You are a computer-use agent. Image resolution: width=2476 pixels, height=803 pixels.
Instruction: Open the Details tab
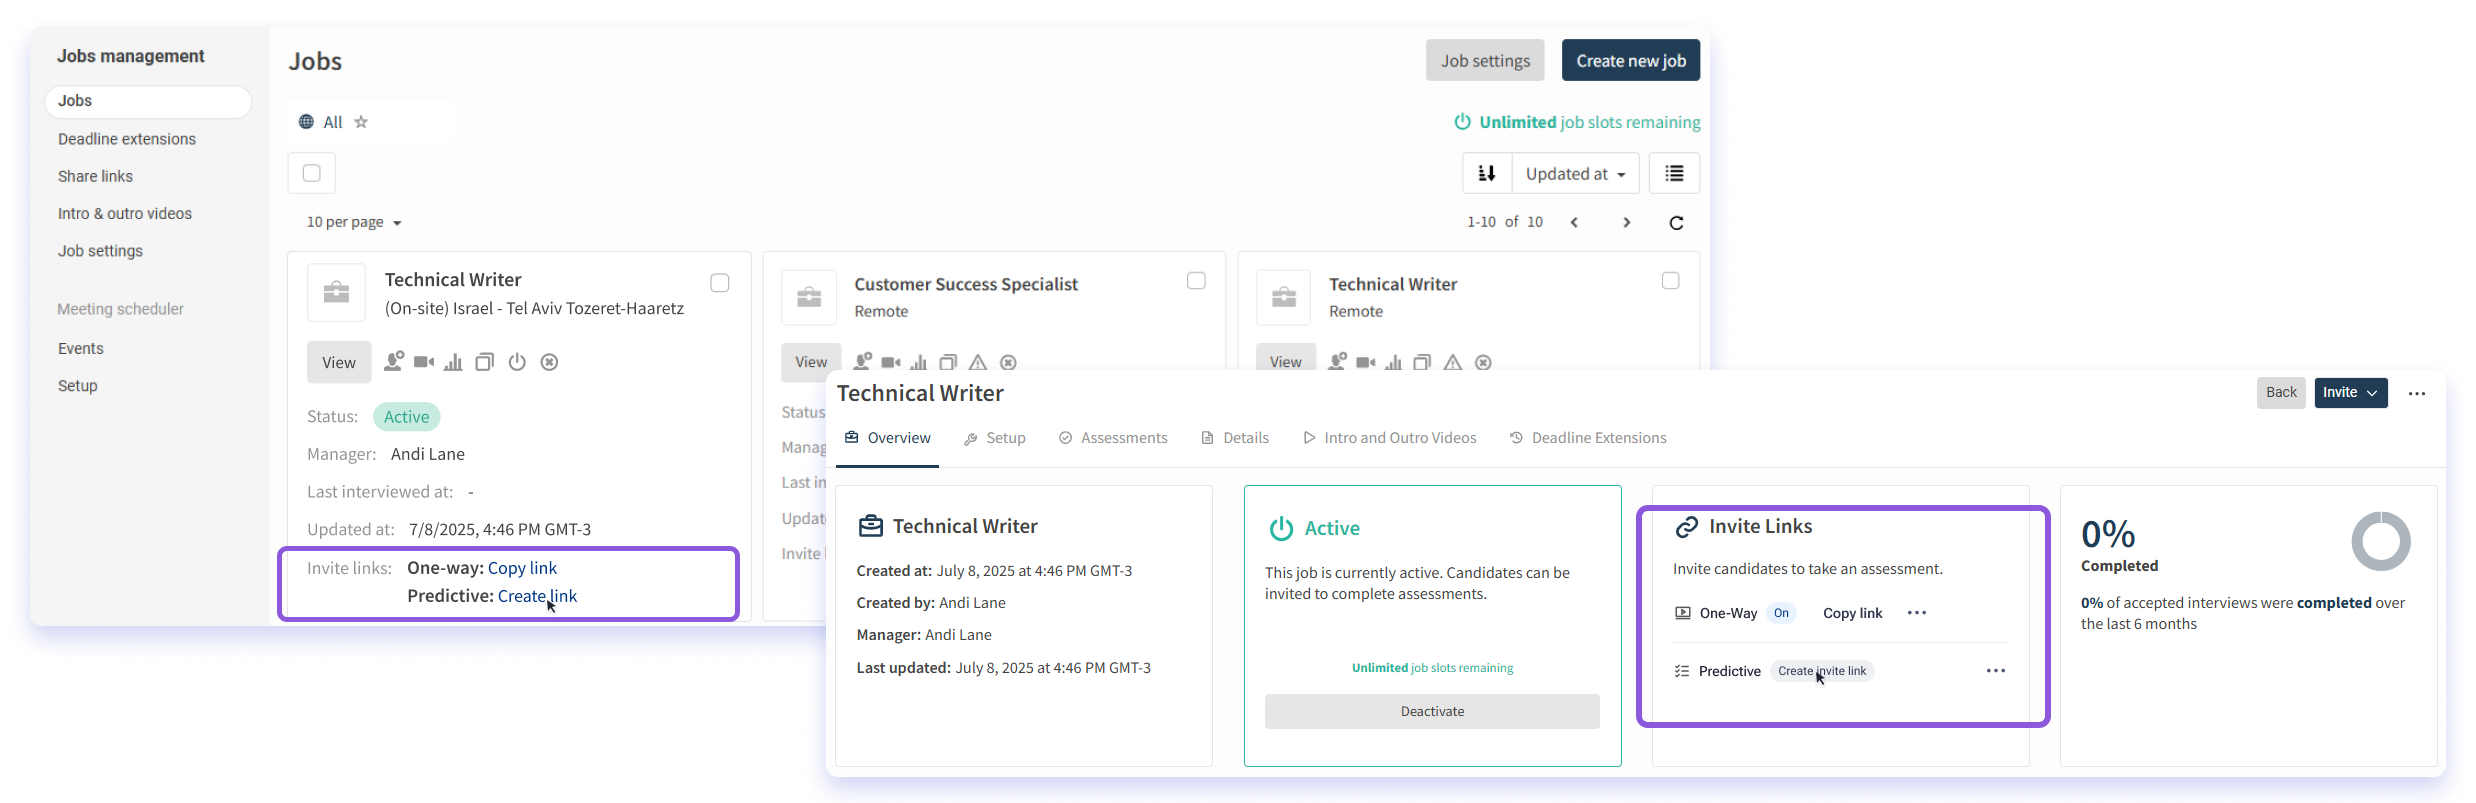click(1235, 438)
